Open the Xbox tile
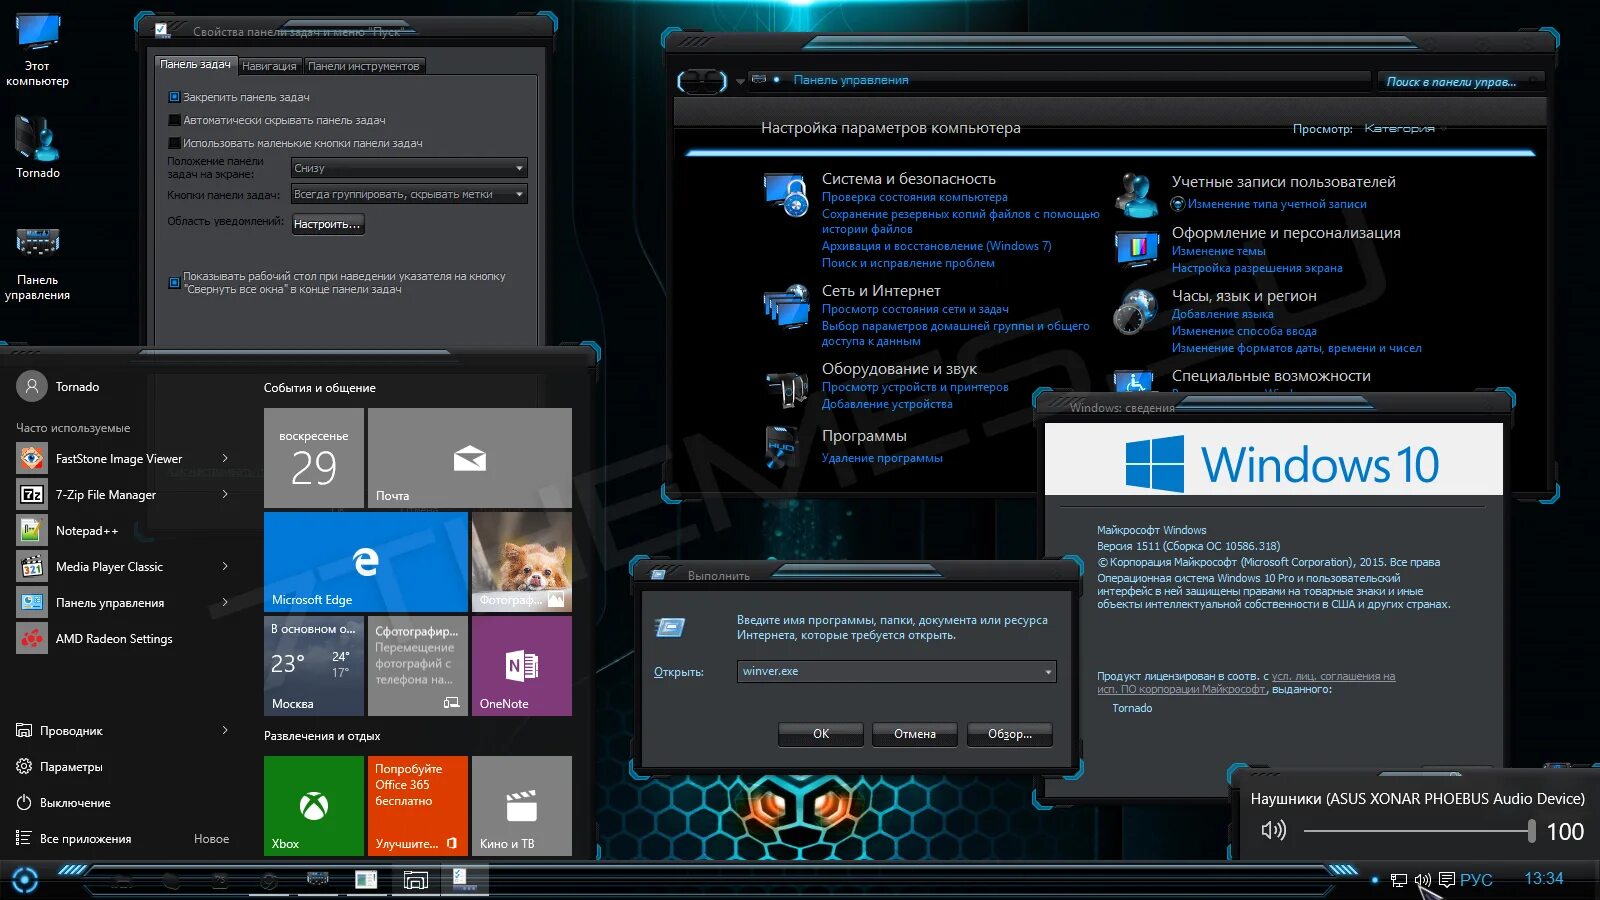 [314, 806]
